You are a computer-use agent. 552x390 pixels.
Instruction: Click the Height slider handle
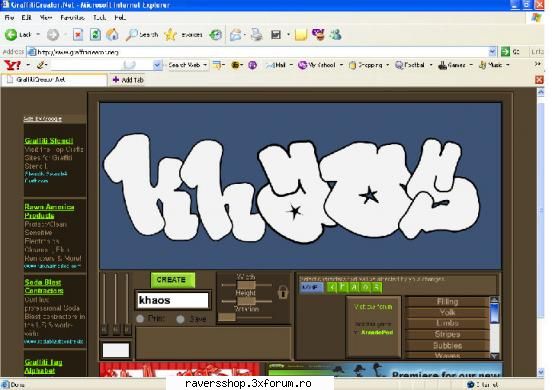pos(246,301)
